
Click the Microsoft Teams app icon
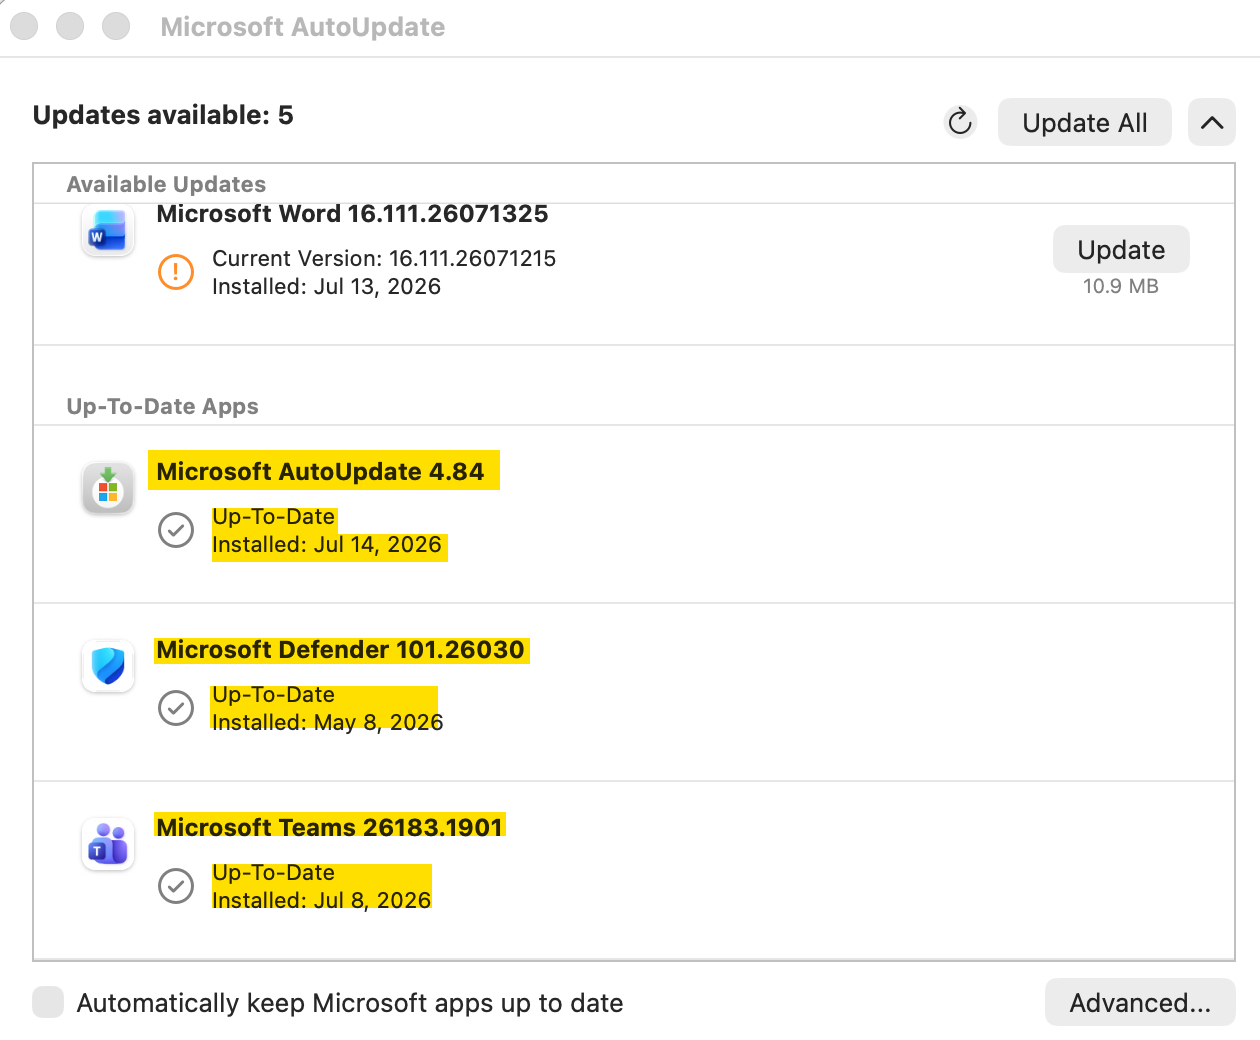pyautogui.click(x=108, y=845)
